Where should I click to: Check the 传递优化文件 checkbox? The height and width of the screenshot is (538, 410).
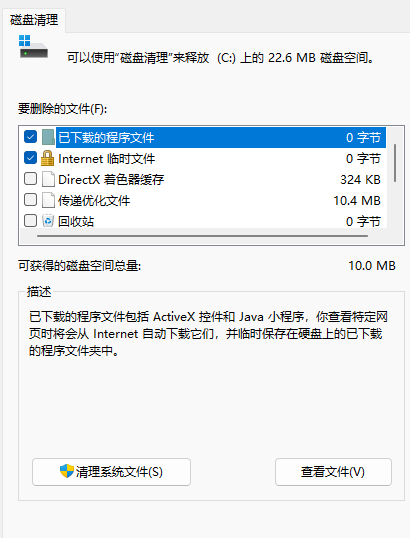pos(31,200)
